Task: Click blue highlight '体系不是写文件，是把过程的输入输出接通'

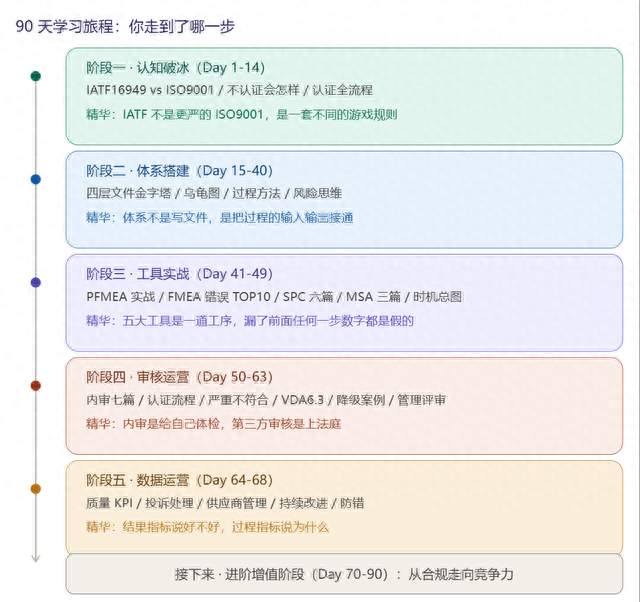Action: 238,218
